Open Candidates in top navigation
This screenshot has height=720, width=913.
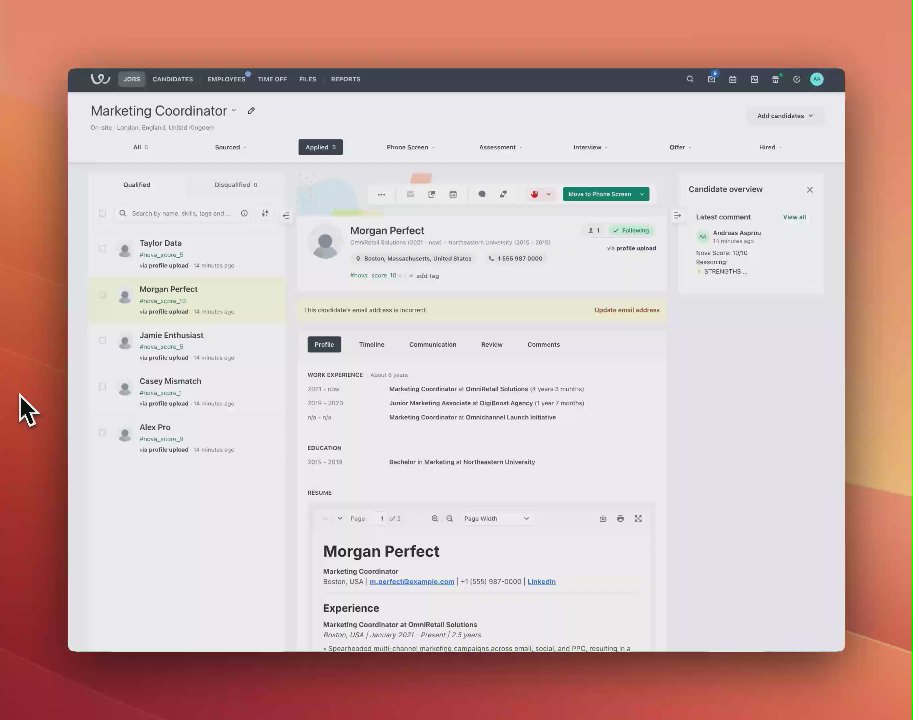pyautogui.click(x=172, y=79)
